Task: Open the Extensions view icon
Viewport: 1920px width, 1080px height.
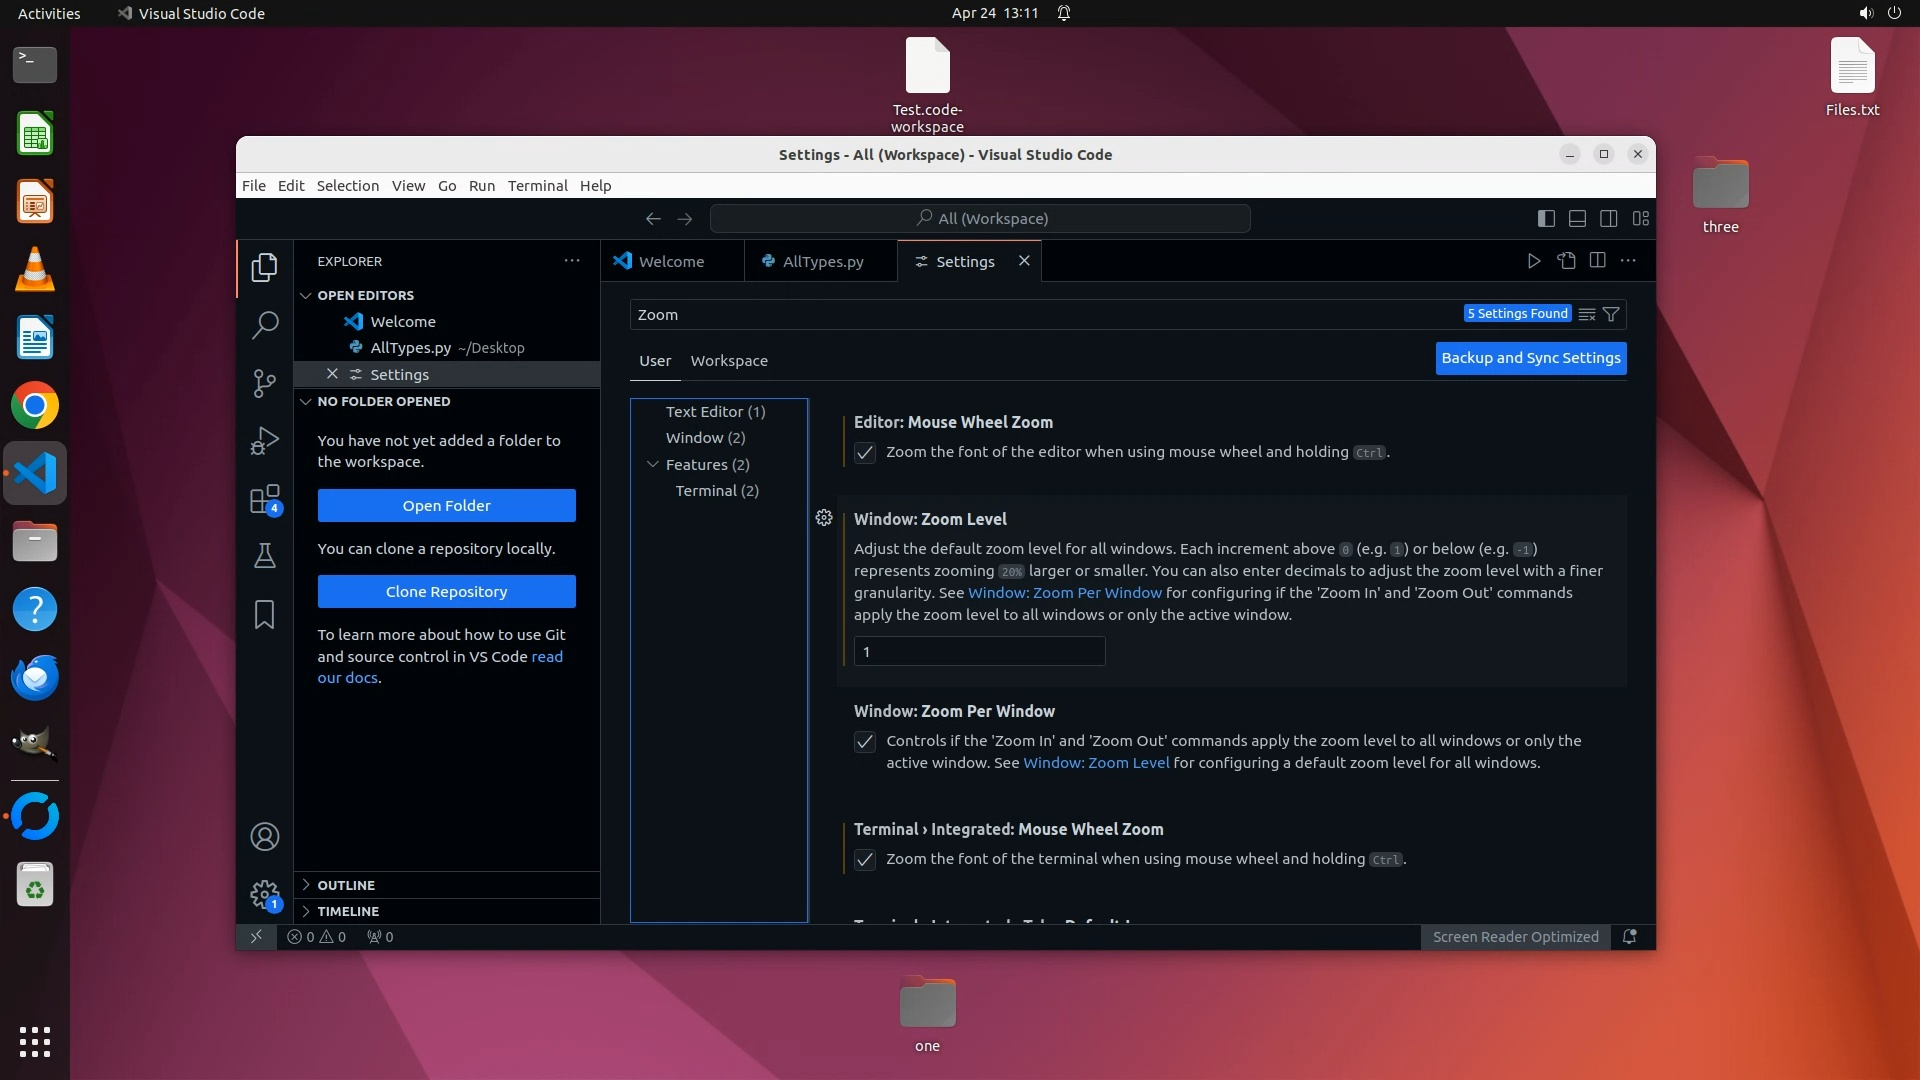Action: (264, 499)
